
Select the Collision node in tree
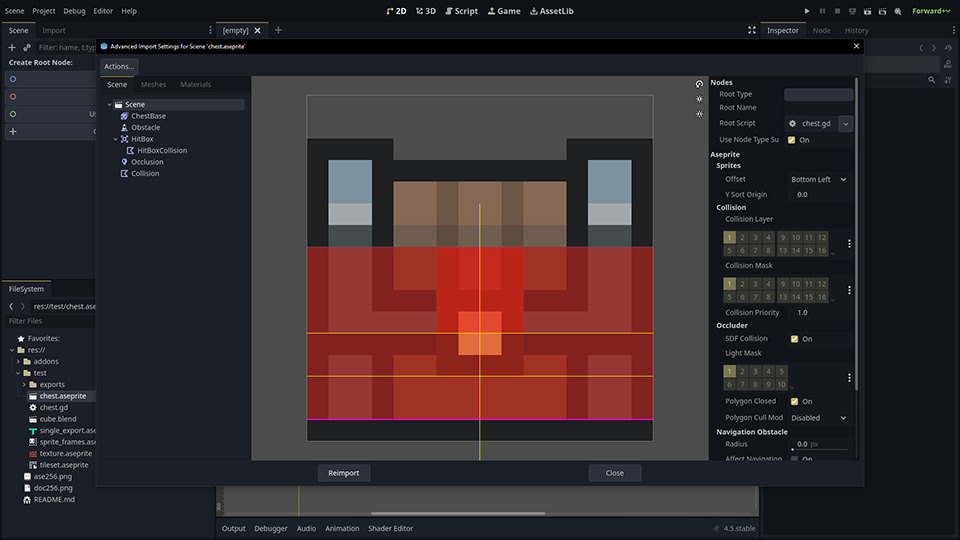[144, 173]
